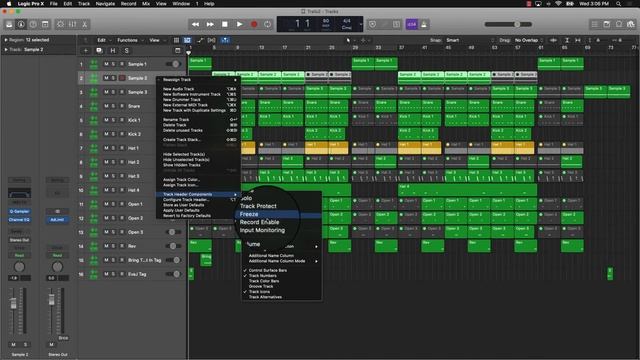Image resolution: width=640 pixels, height=360 pixels.
Task: Solo the Snare track
Action: click(x=113, y=106)
